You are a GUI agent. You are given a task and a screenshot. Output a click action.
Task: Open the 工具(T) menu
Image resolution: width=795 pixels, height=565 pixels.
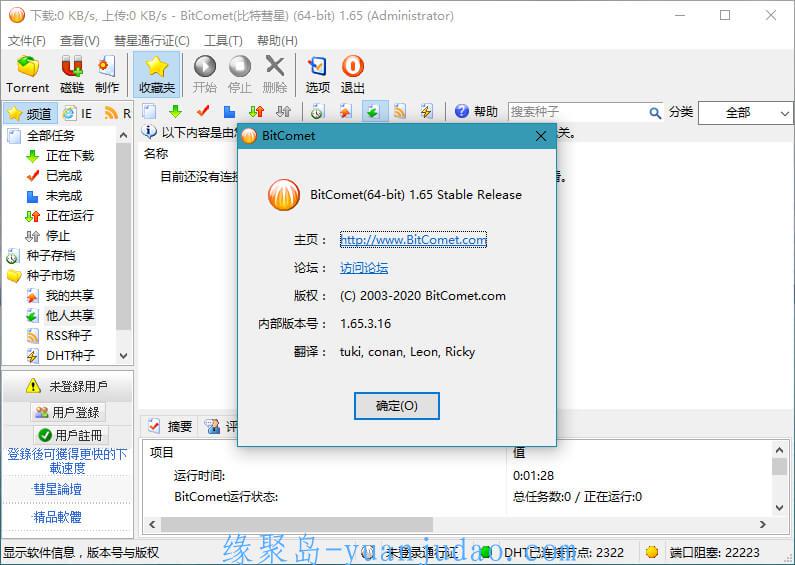223,41
